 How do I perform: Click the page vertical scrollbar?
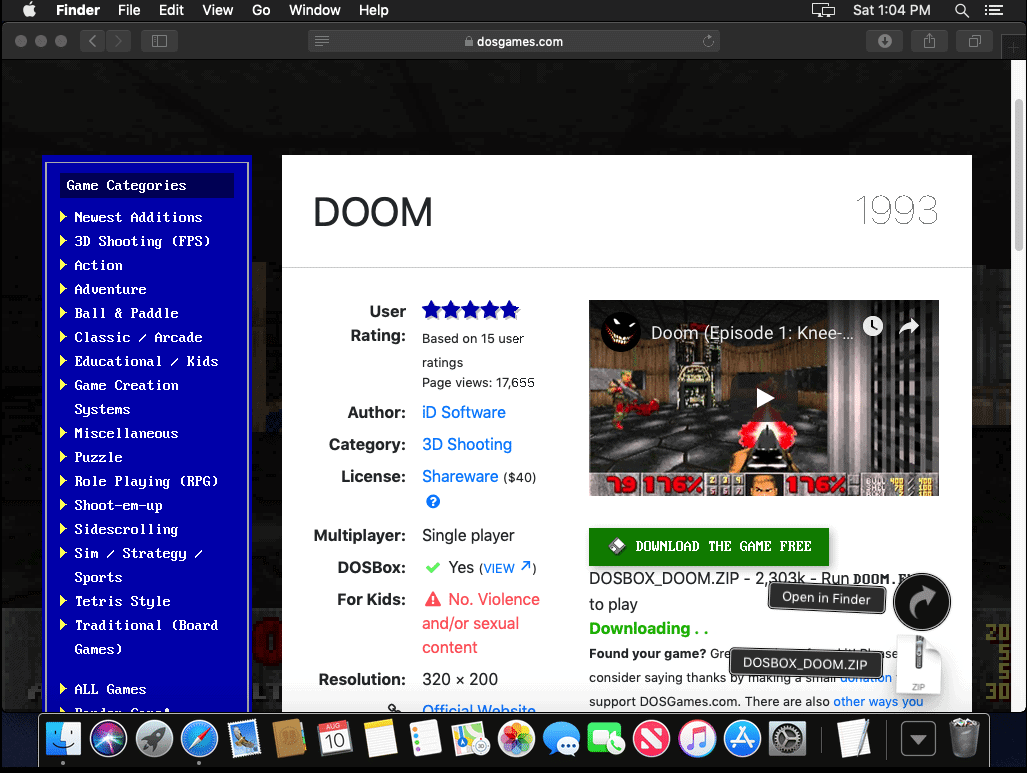pos(1018,174)
